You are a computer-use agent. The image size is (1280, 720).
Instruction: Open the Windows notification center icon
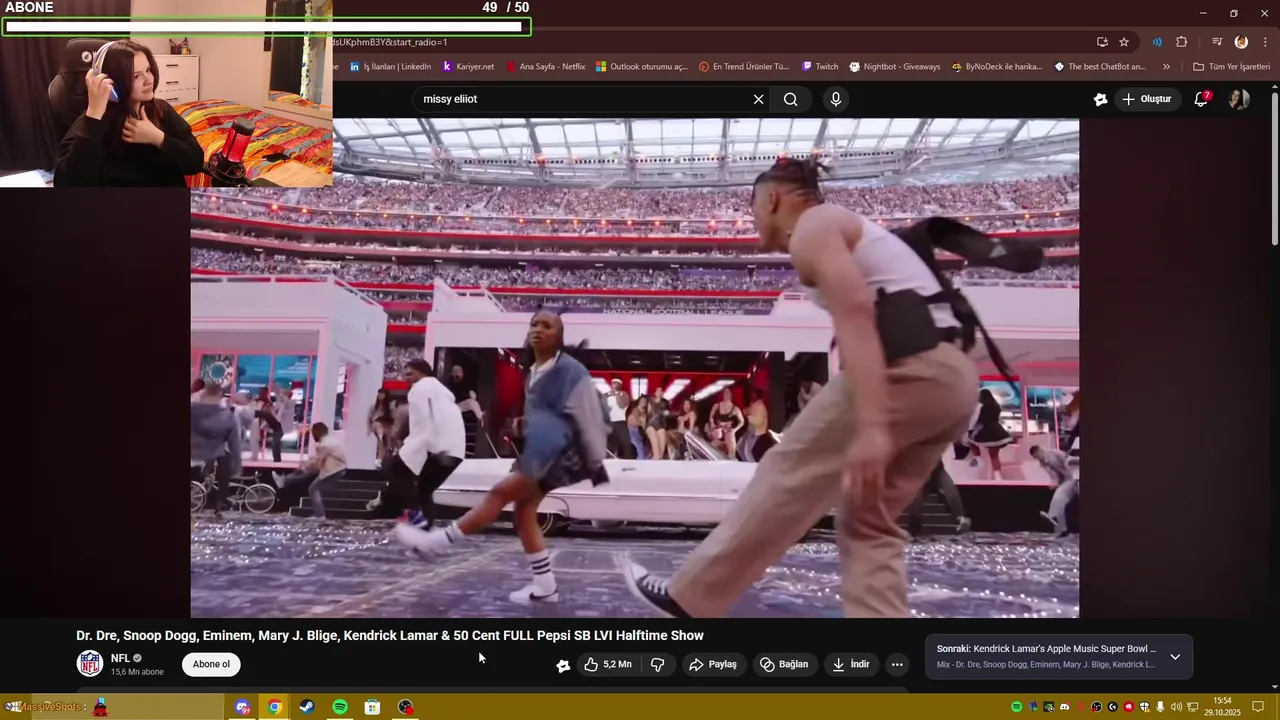point(1258,707)
